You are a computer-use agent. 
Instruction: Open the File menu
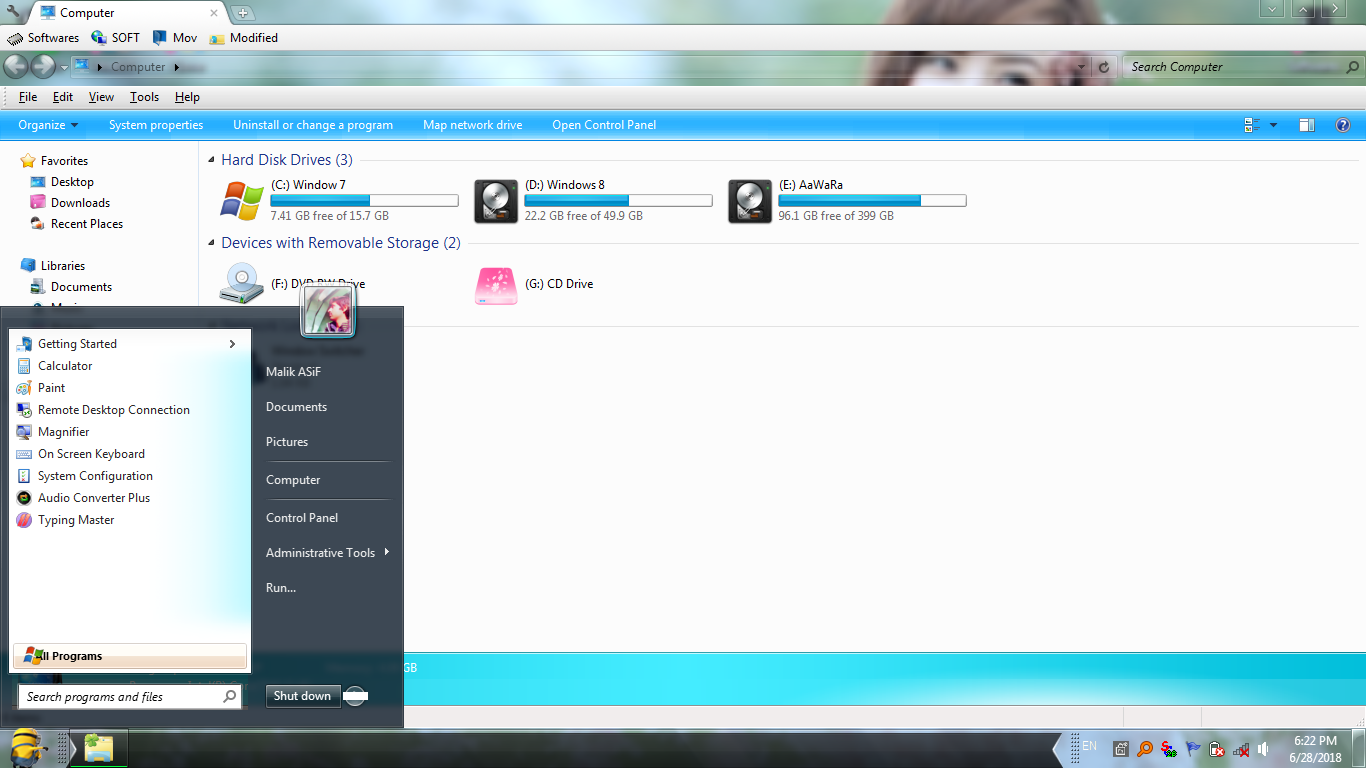point(28,97)
